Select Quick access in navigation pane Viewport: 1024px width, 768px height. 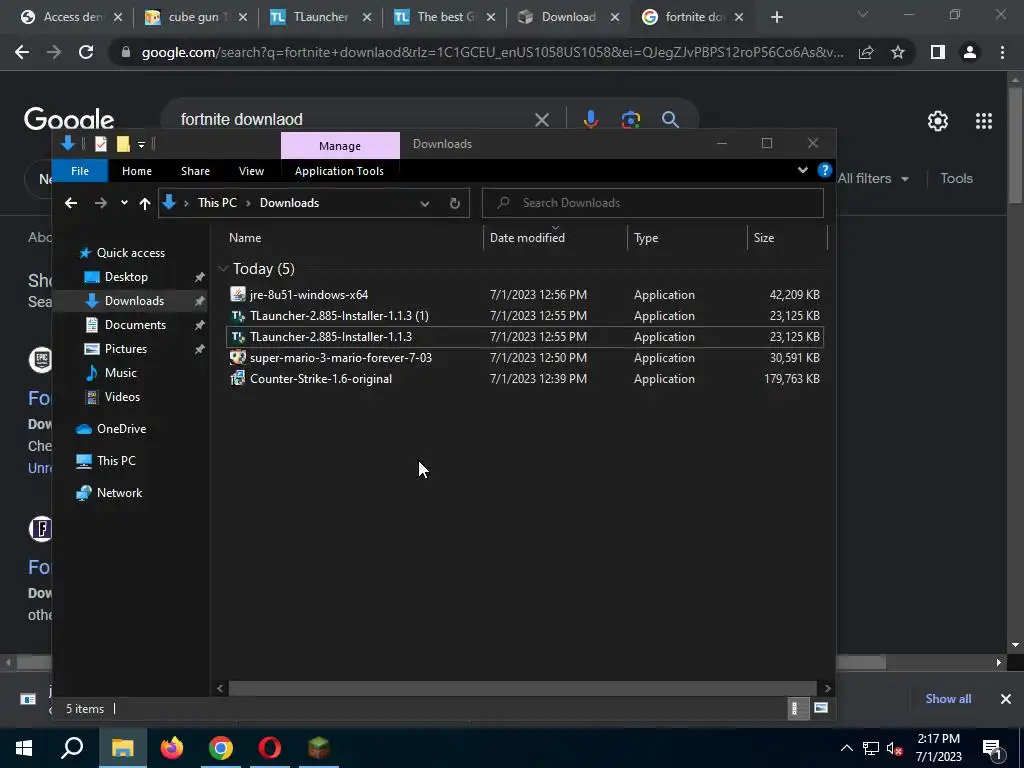pyautogui.click(x=131, y=253)
